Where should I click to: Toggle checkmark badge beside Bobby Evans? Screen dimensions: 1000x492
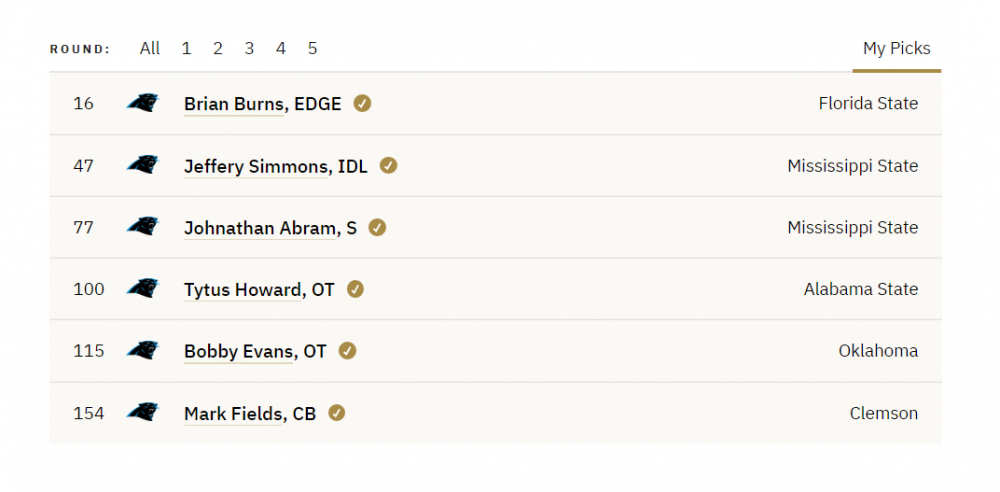[x=348, y=351]
